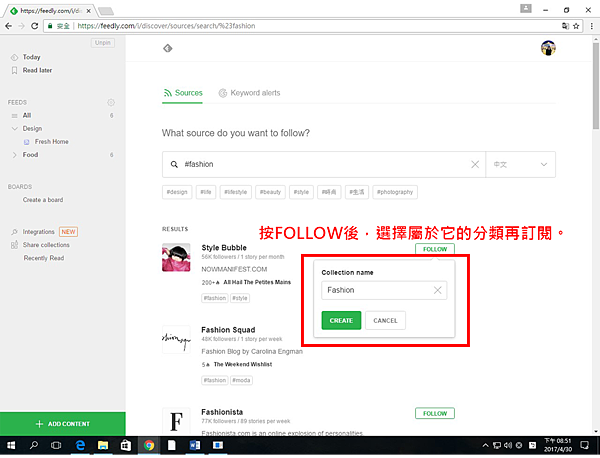Click the volume icon in tray
Viewport: 600px width, 458px height.
[x=508, y=445]
